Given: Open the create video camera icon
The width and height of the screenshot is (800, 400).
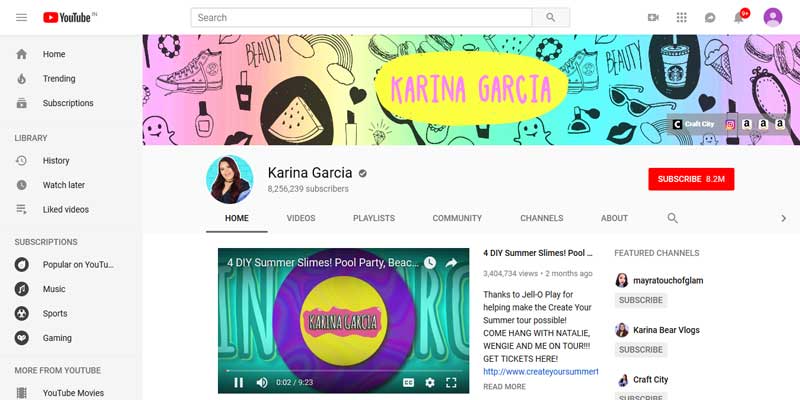Looking at the screenshot, I should 653,17.
